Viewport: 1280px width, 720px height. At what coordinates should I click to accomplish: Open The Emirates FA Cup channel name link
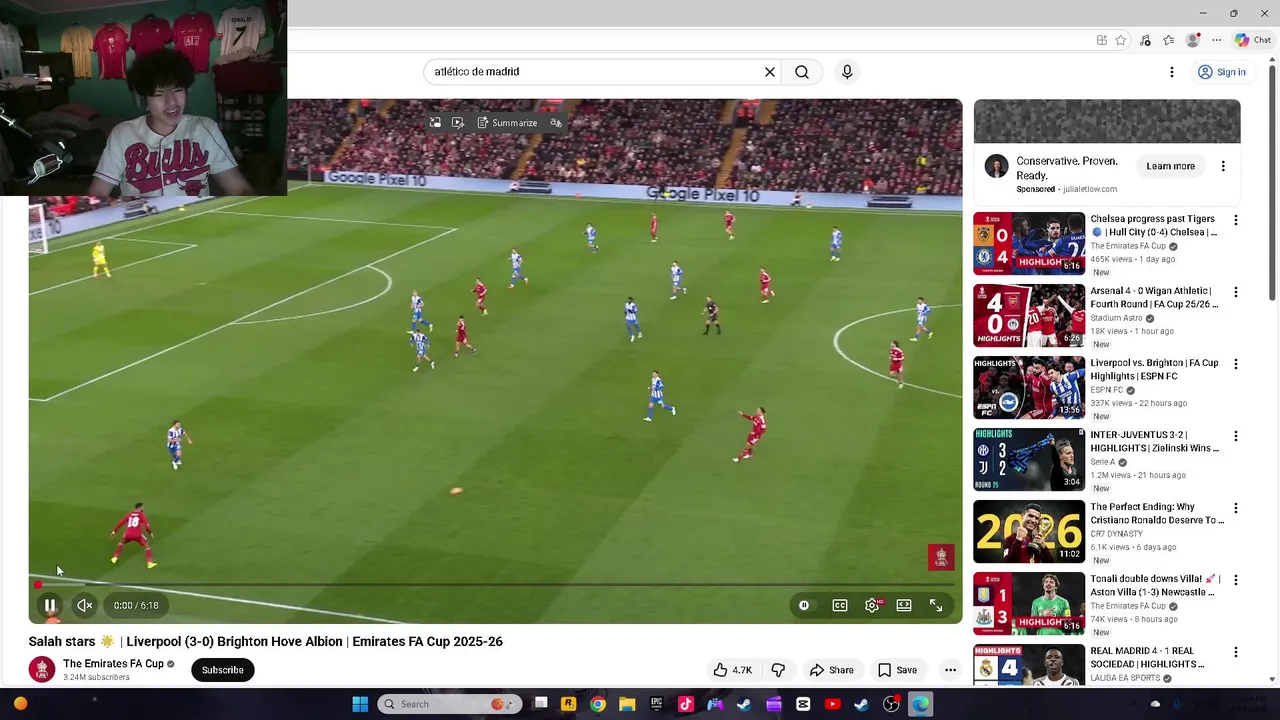coord(113,664)
